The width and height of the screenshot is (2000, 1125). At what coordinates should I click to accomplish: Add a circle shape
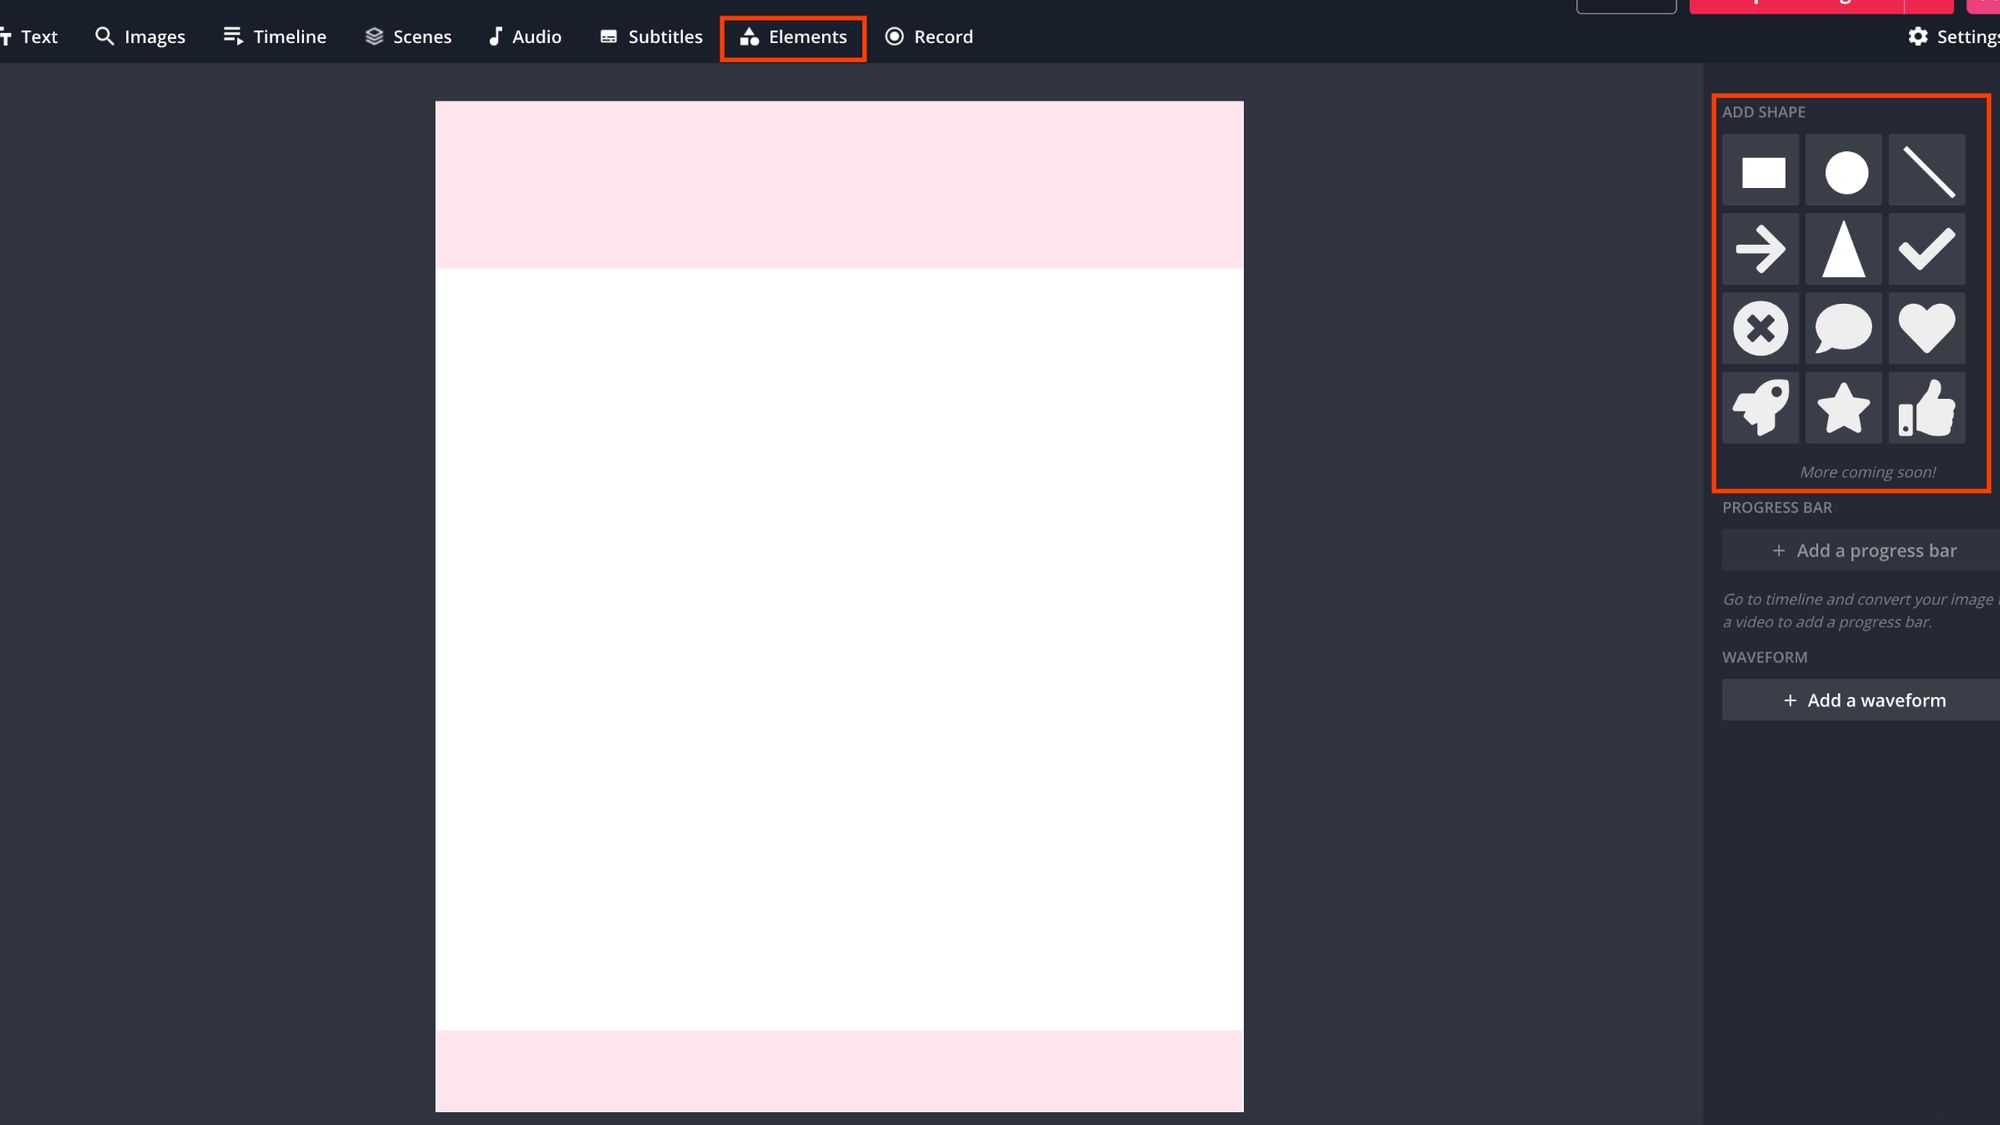pyautogui.click(x=1845, y=172)
